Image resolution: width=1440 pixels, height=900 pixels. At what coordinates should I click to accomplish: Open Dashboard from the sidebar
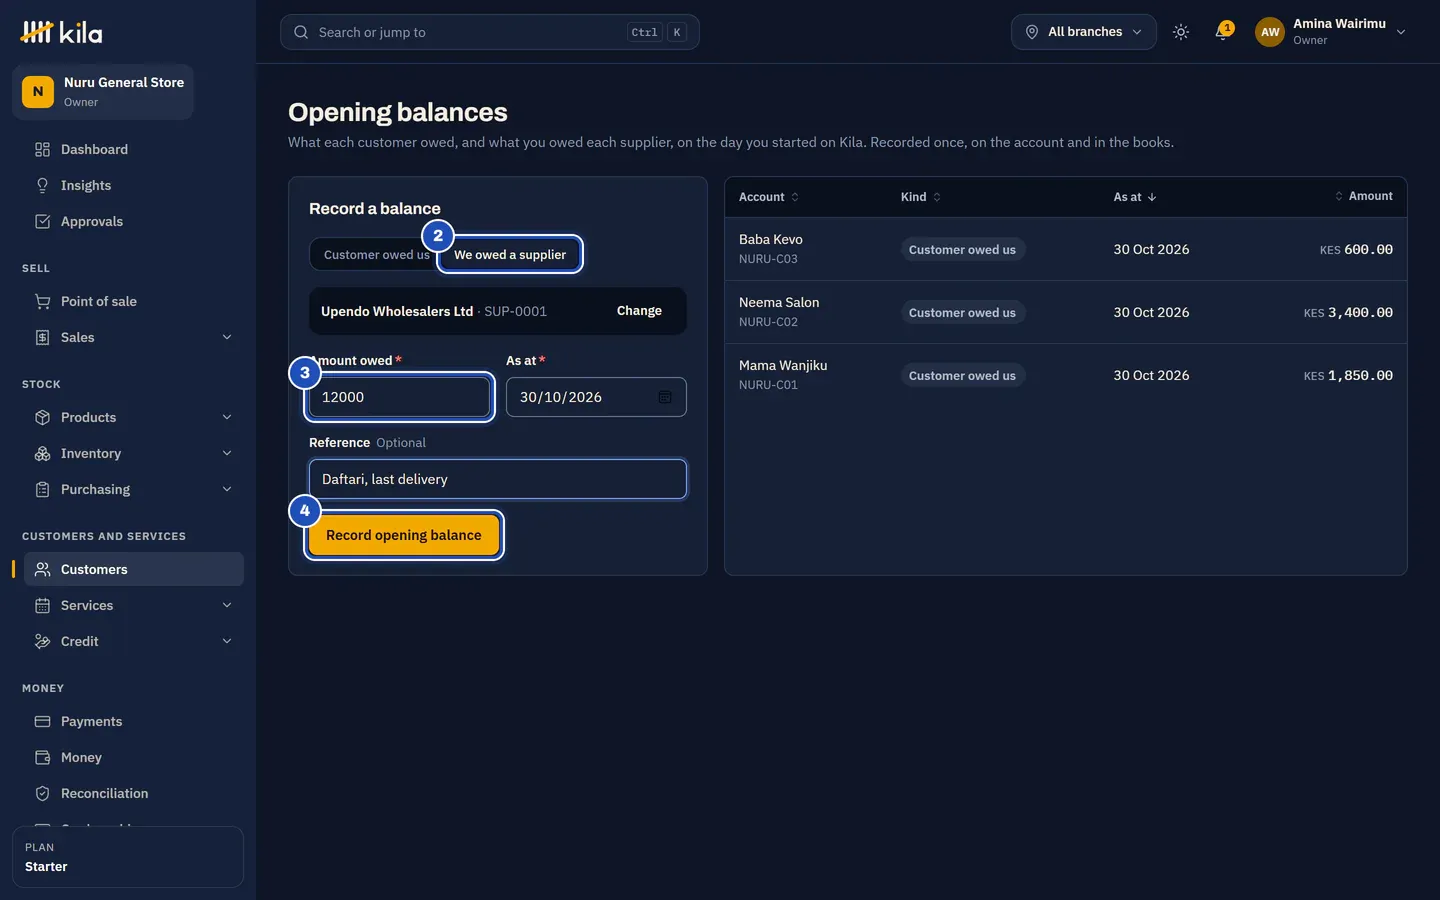(x=134, y=149)
